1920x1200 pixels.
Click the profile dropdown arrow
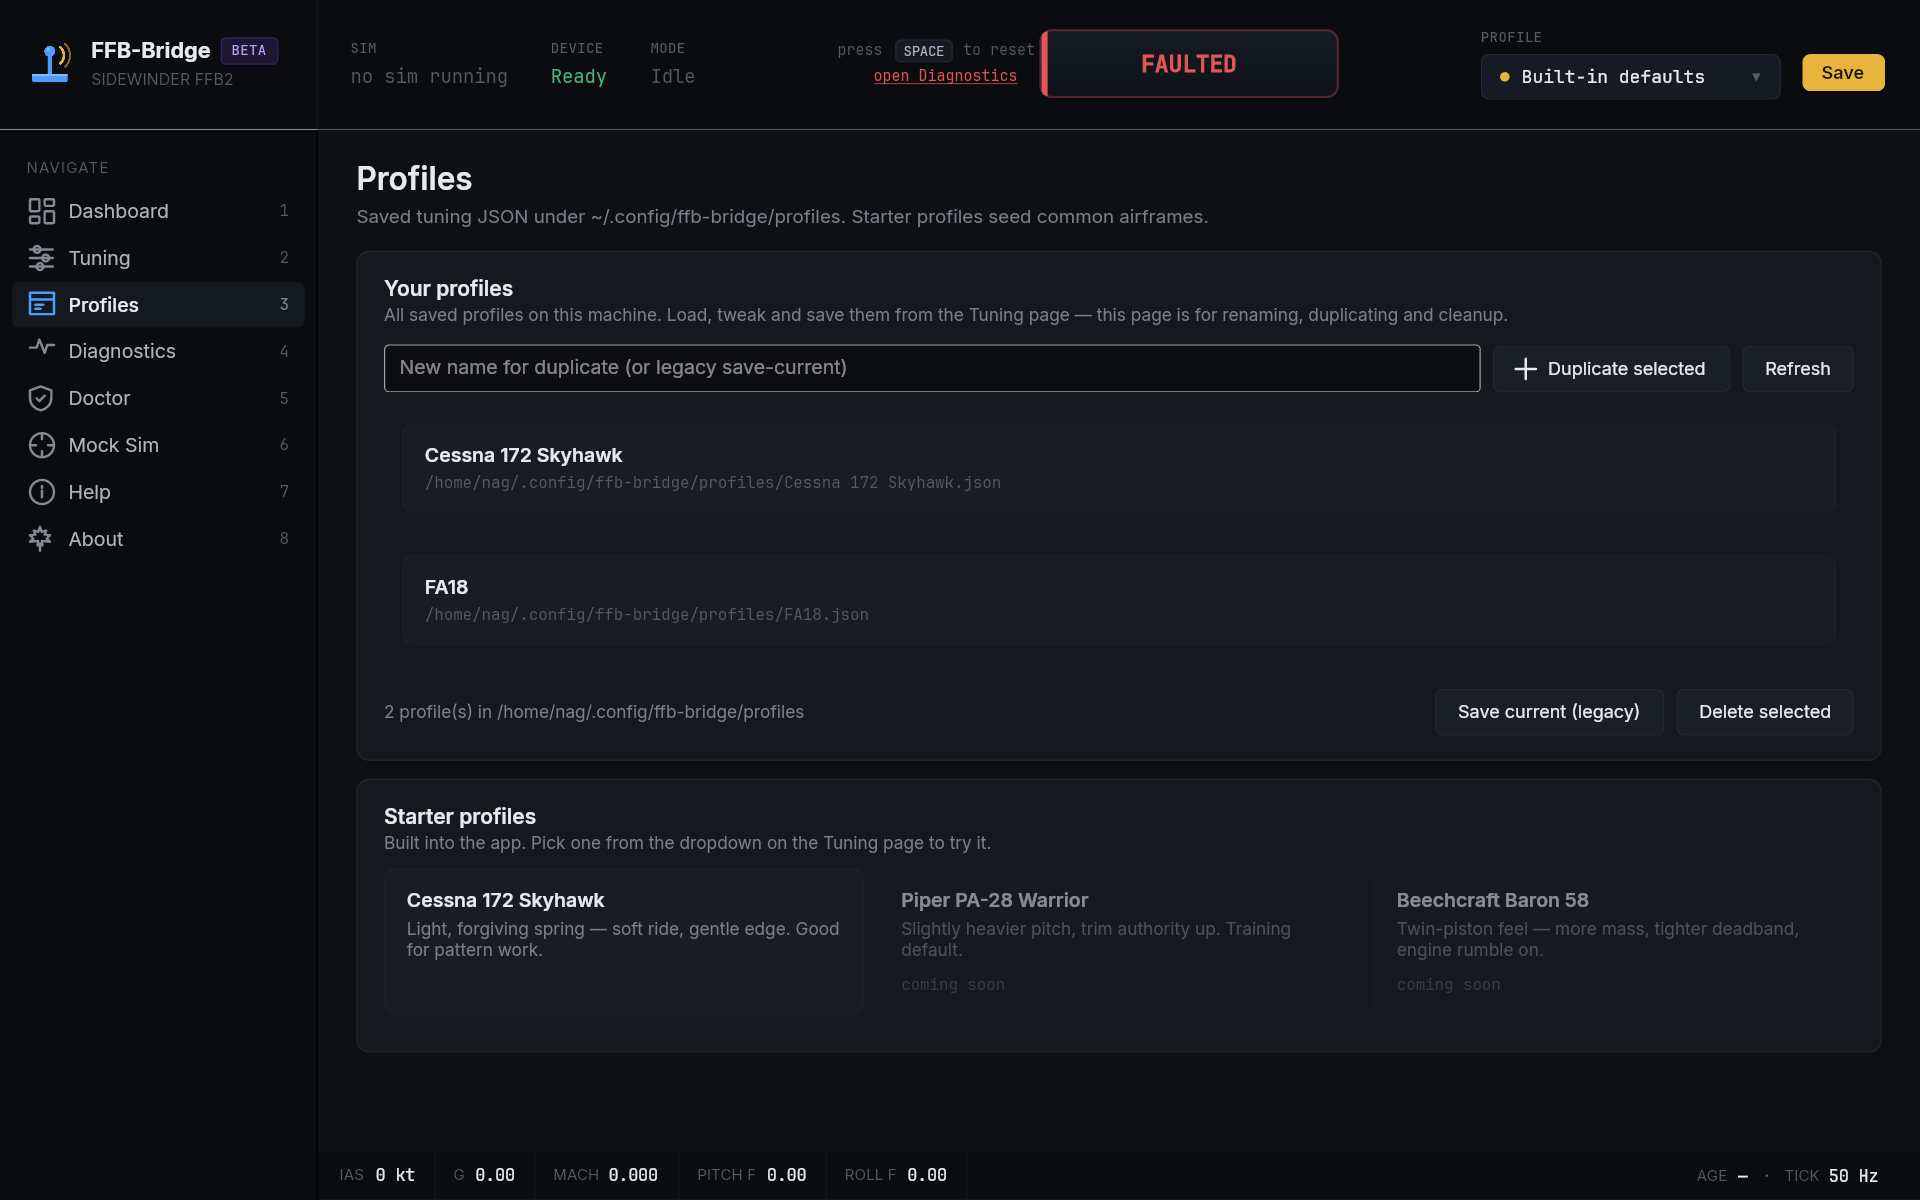click(x=1756, y=77)
